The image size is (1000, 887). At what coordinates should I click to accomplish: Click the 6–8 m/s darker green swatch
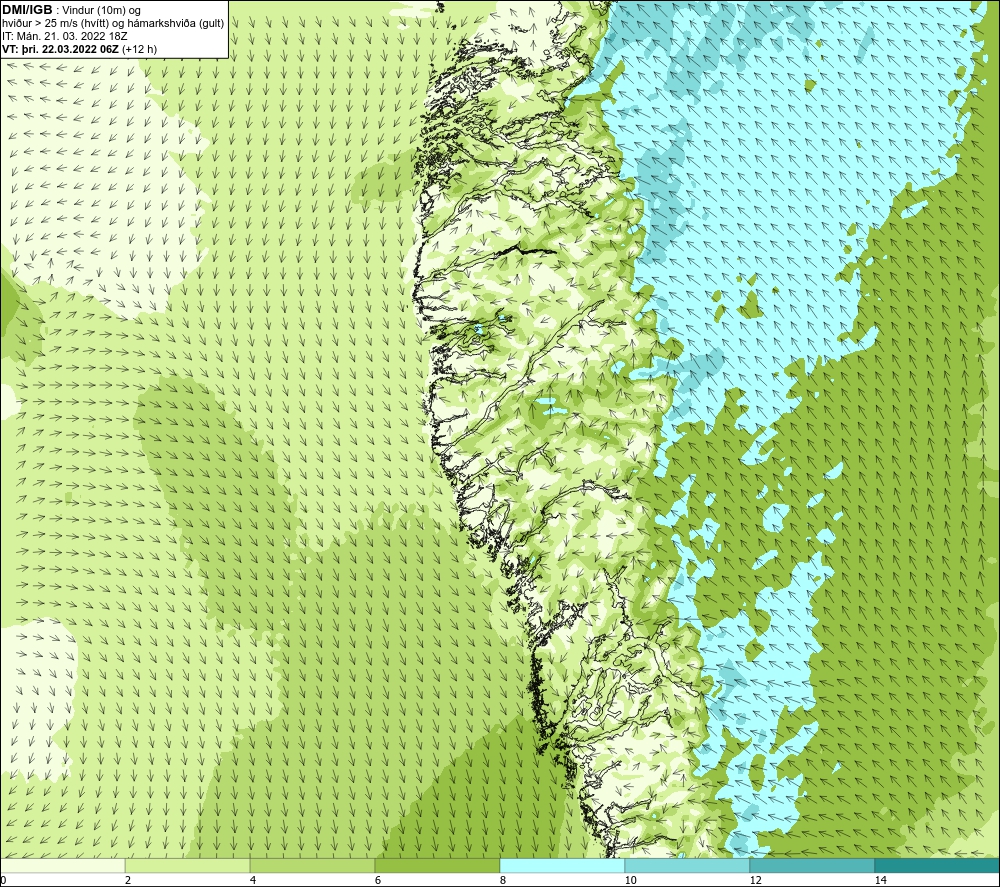pyautogui.click(x=438, y=866)
